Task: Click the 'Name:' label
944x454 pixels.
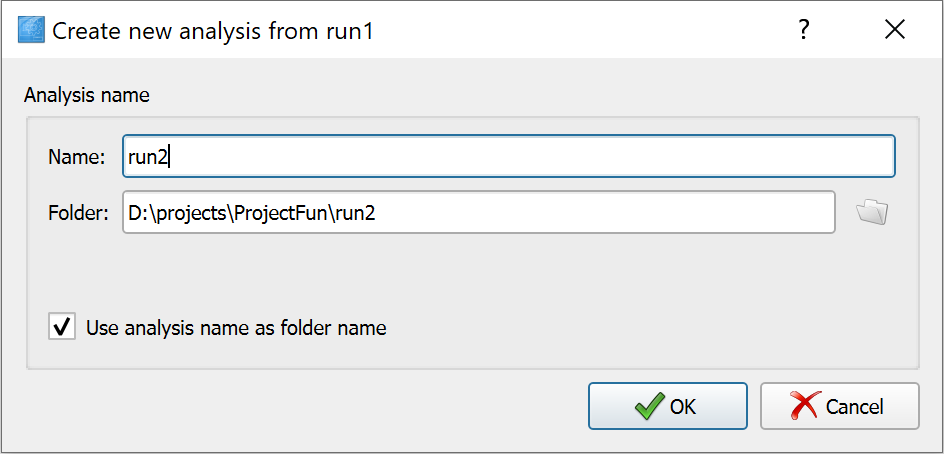Action: pos(77,157)
